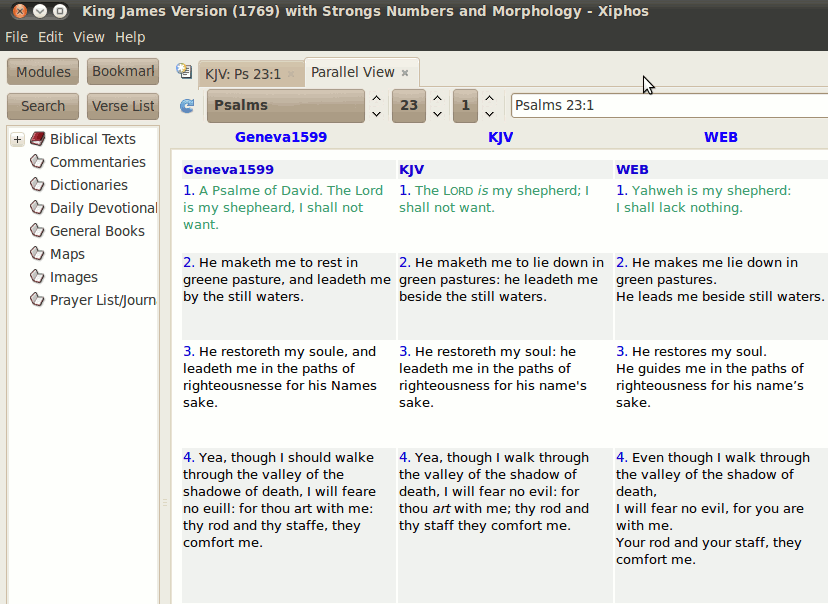Open the chapter 23 selector
Viewport: 828px width, 604px height.
pos(409,106)
